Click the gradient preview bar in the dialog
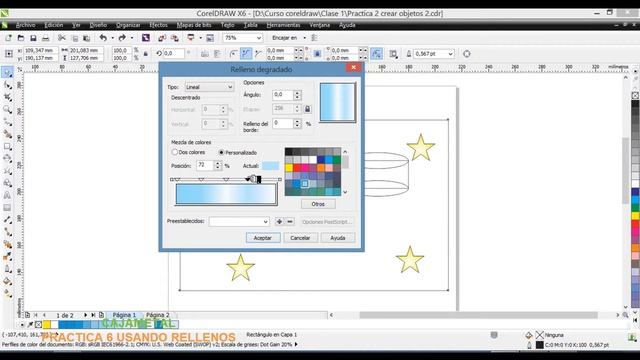 [x=226, y=194]
